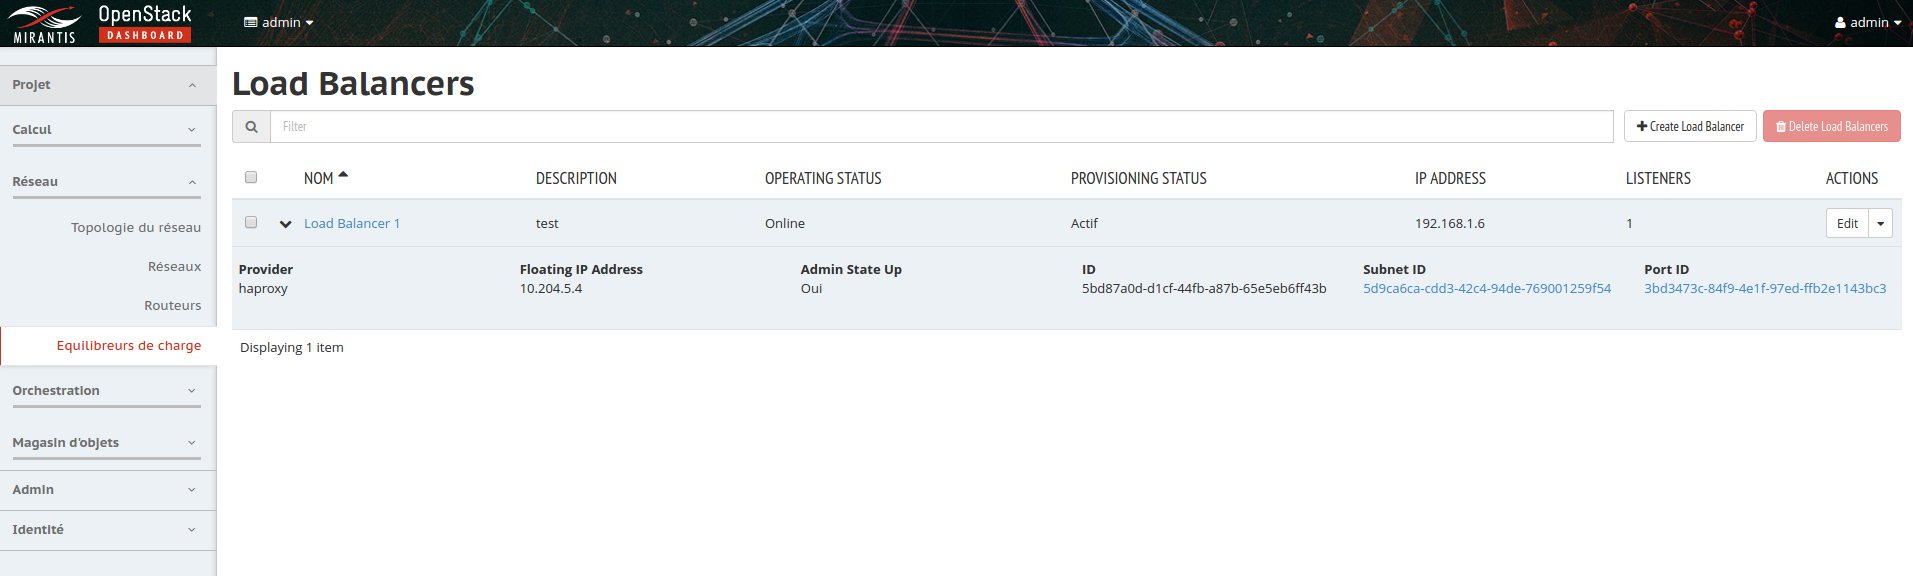Click the IP ADDRESS column header
1913x576 pixels.
pyautogui.click(x=1450, y=178)
